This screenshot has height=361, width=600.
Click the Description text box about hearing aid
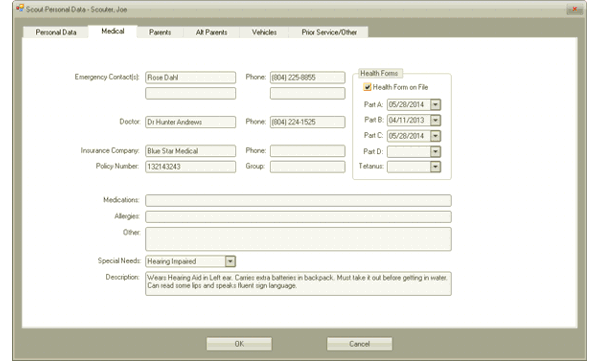click(298, 284)
